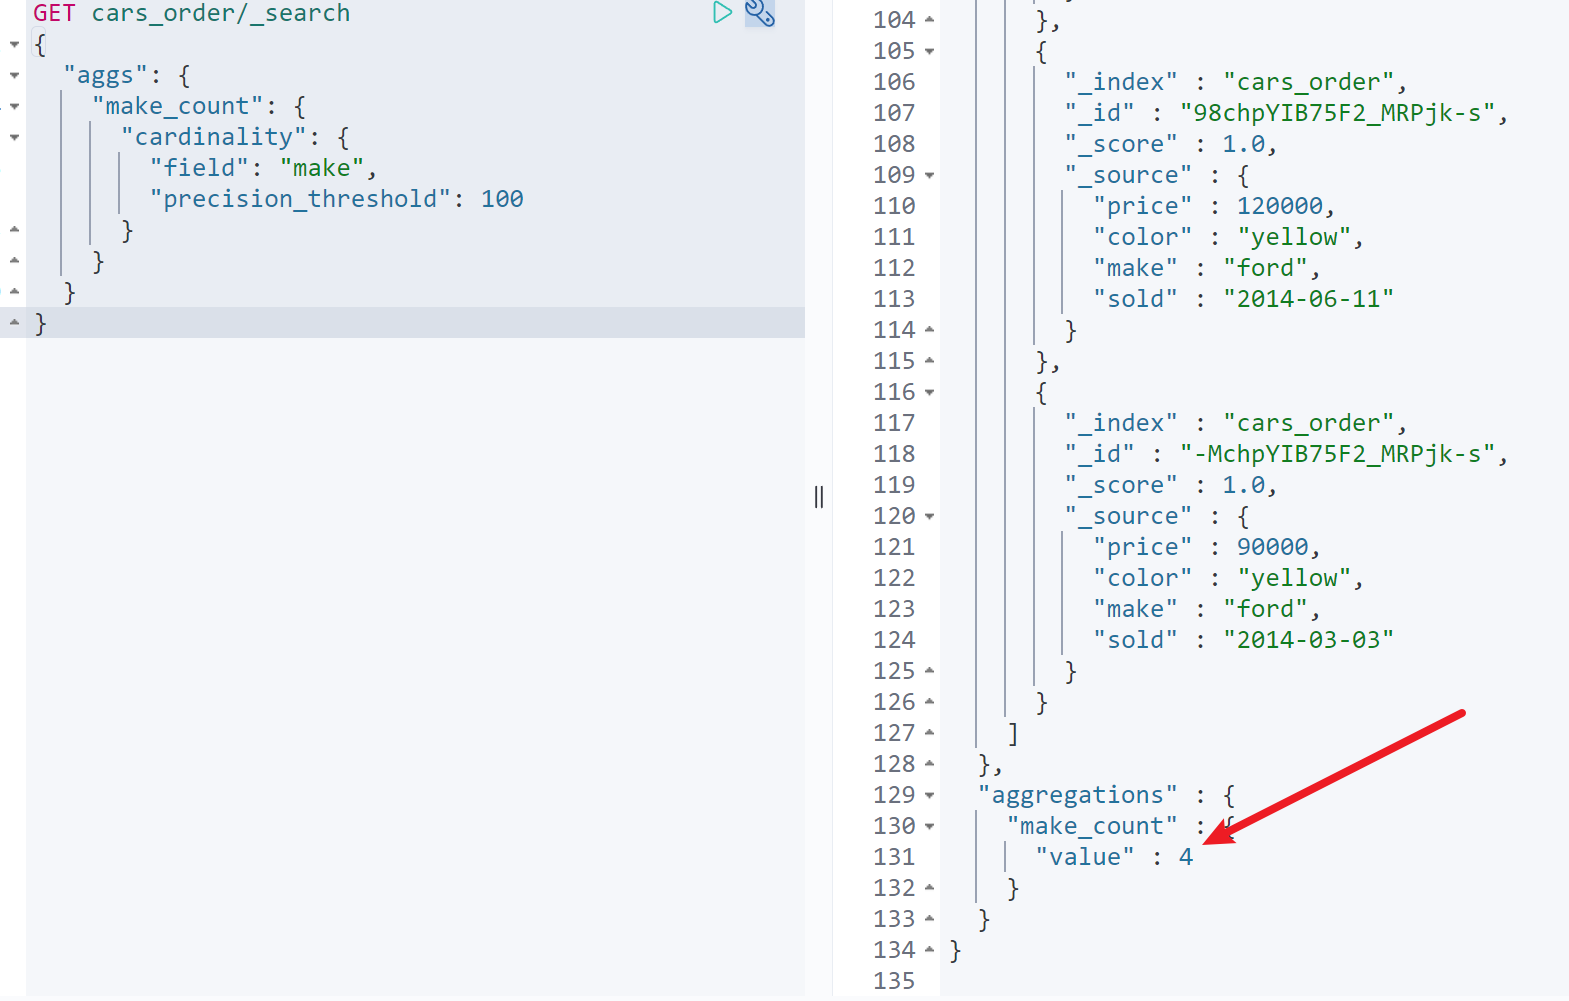1569x1001 pixels.
Task: Click the GET cars_order/_search request line
Action: tap(192, 13)
